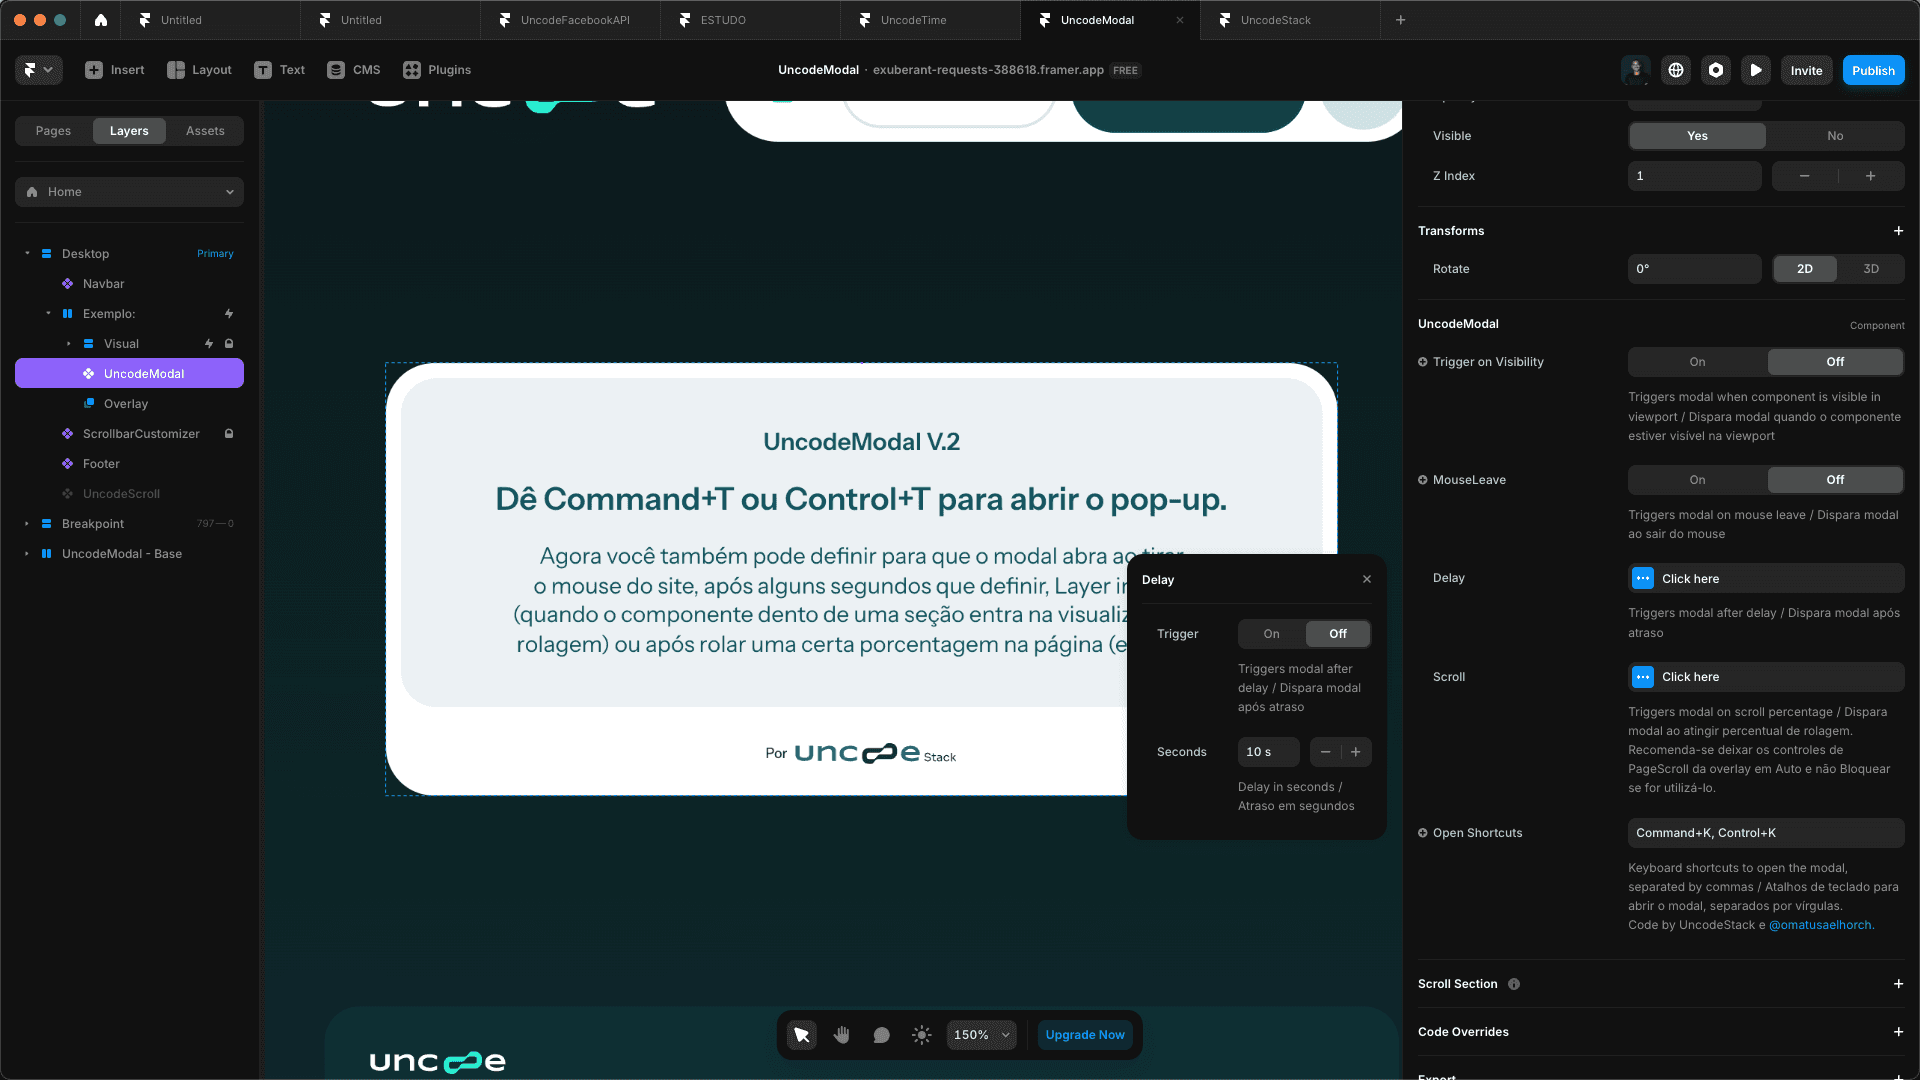1920x1080 pixels.
Task: Click the lock icon on Visual layer
Action: coord(229,344)
